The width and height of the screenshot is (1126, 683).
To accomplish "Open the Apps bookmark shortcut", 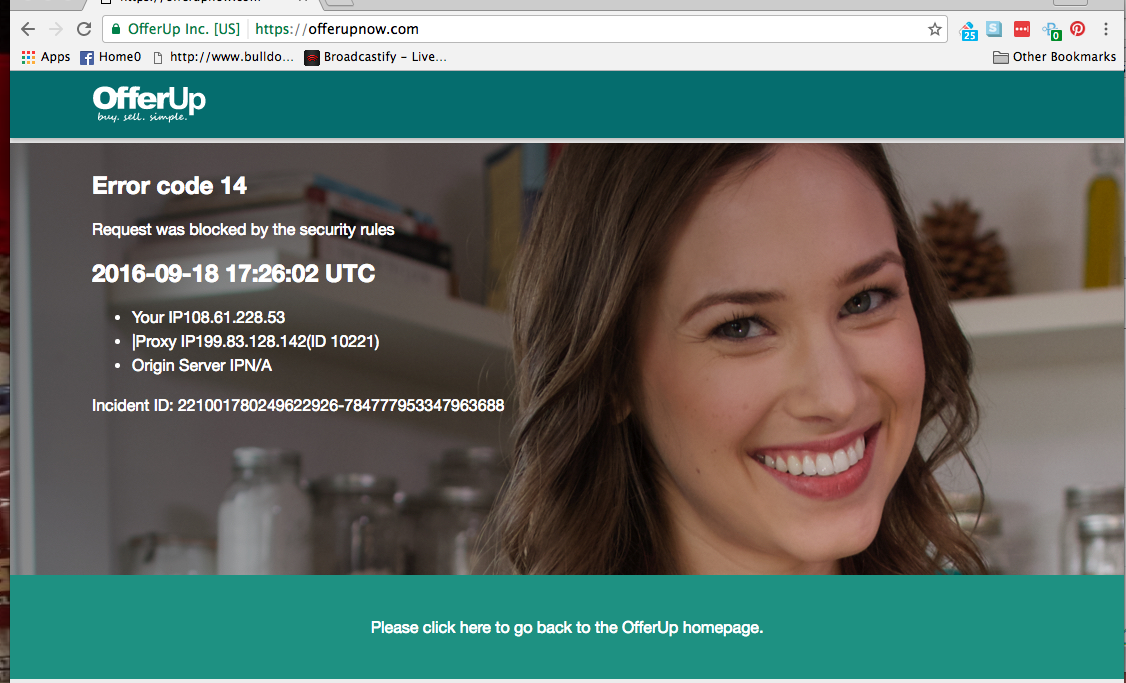I will pos(46,57).
